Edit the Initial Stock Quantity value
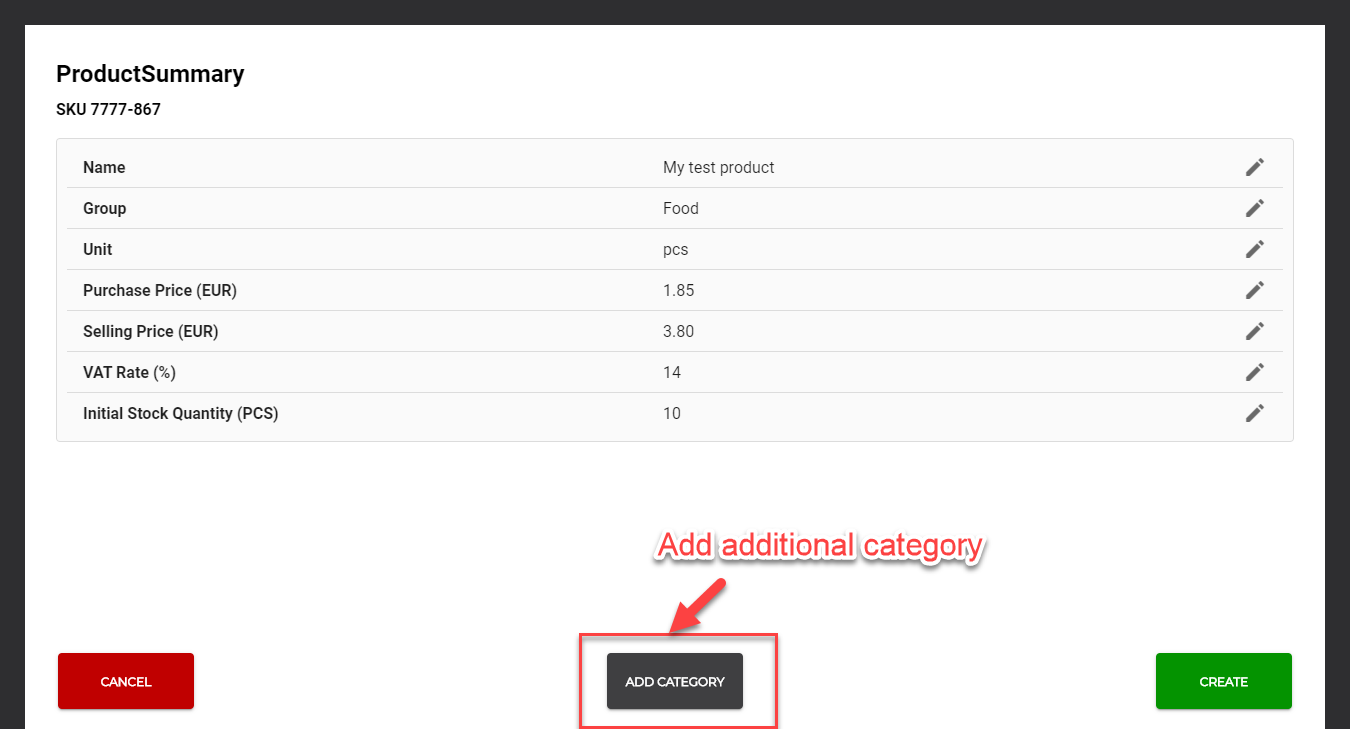 pos(1254,413)
